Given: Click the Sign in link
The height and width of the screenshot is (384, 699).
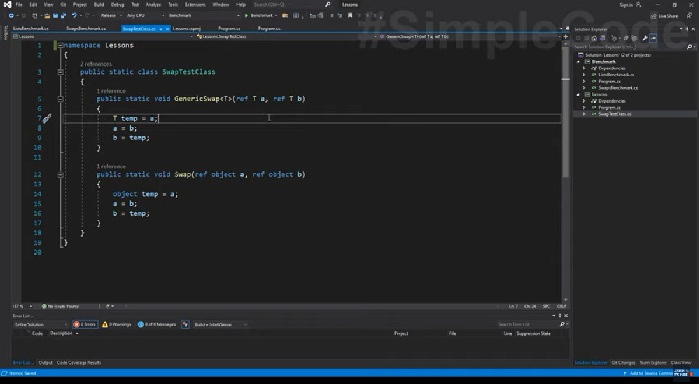Looking at the screenshot, I should coord(626,4).
